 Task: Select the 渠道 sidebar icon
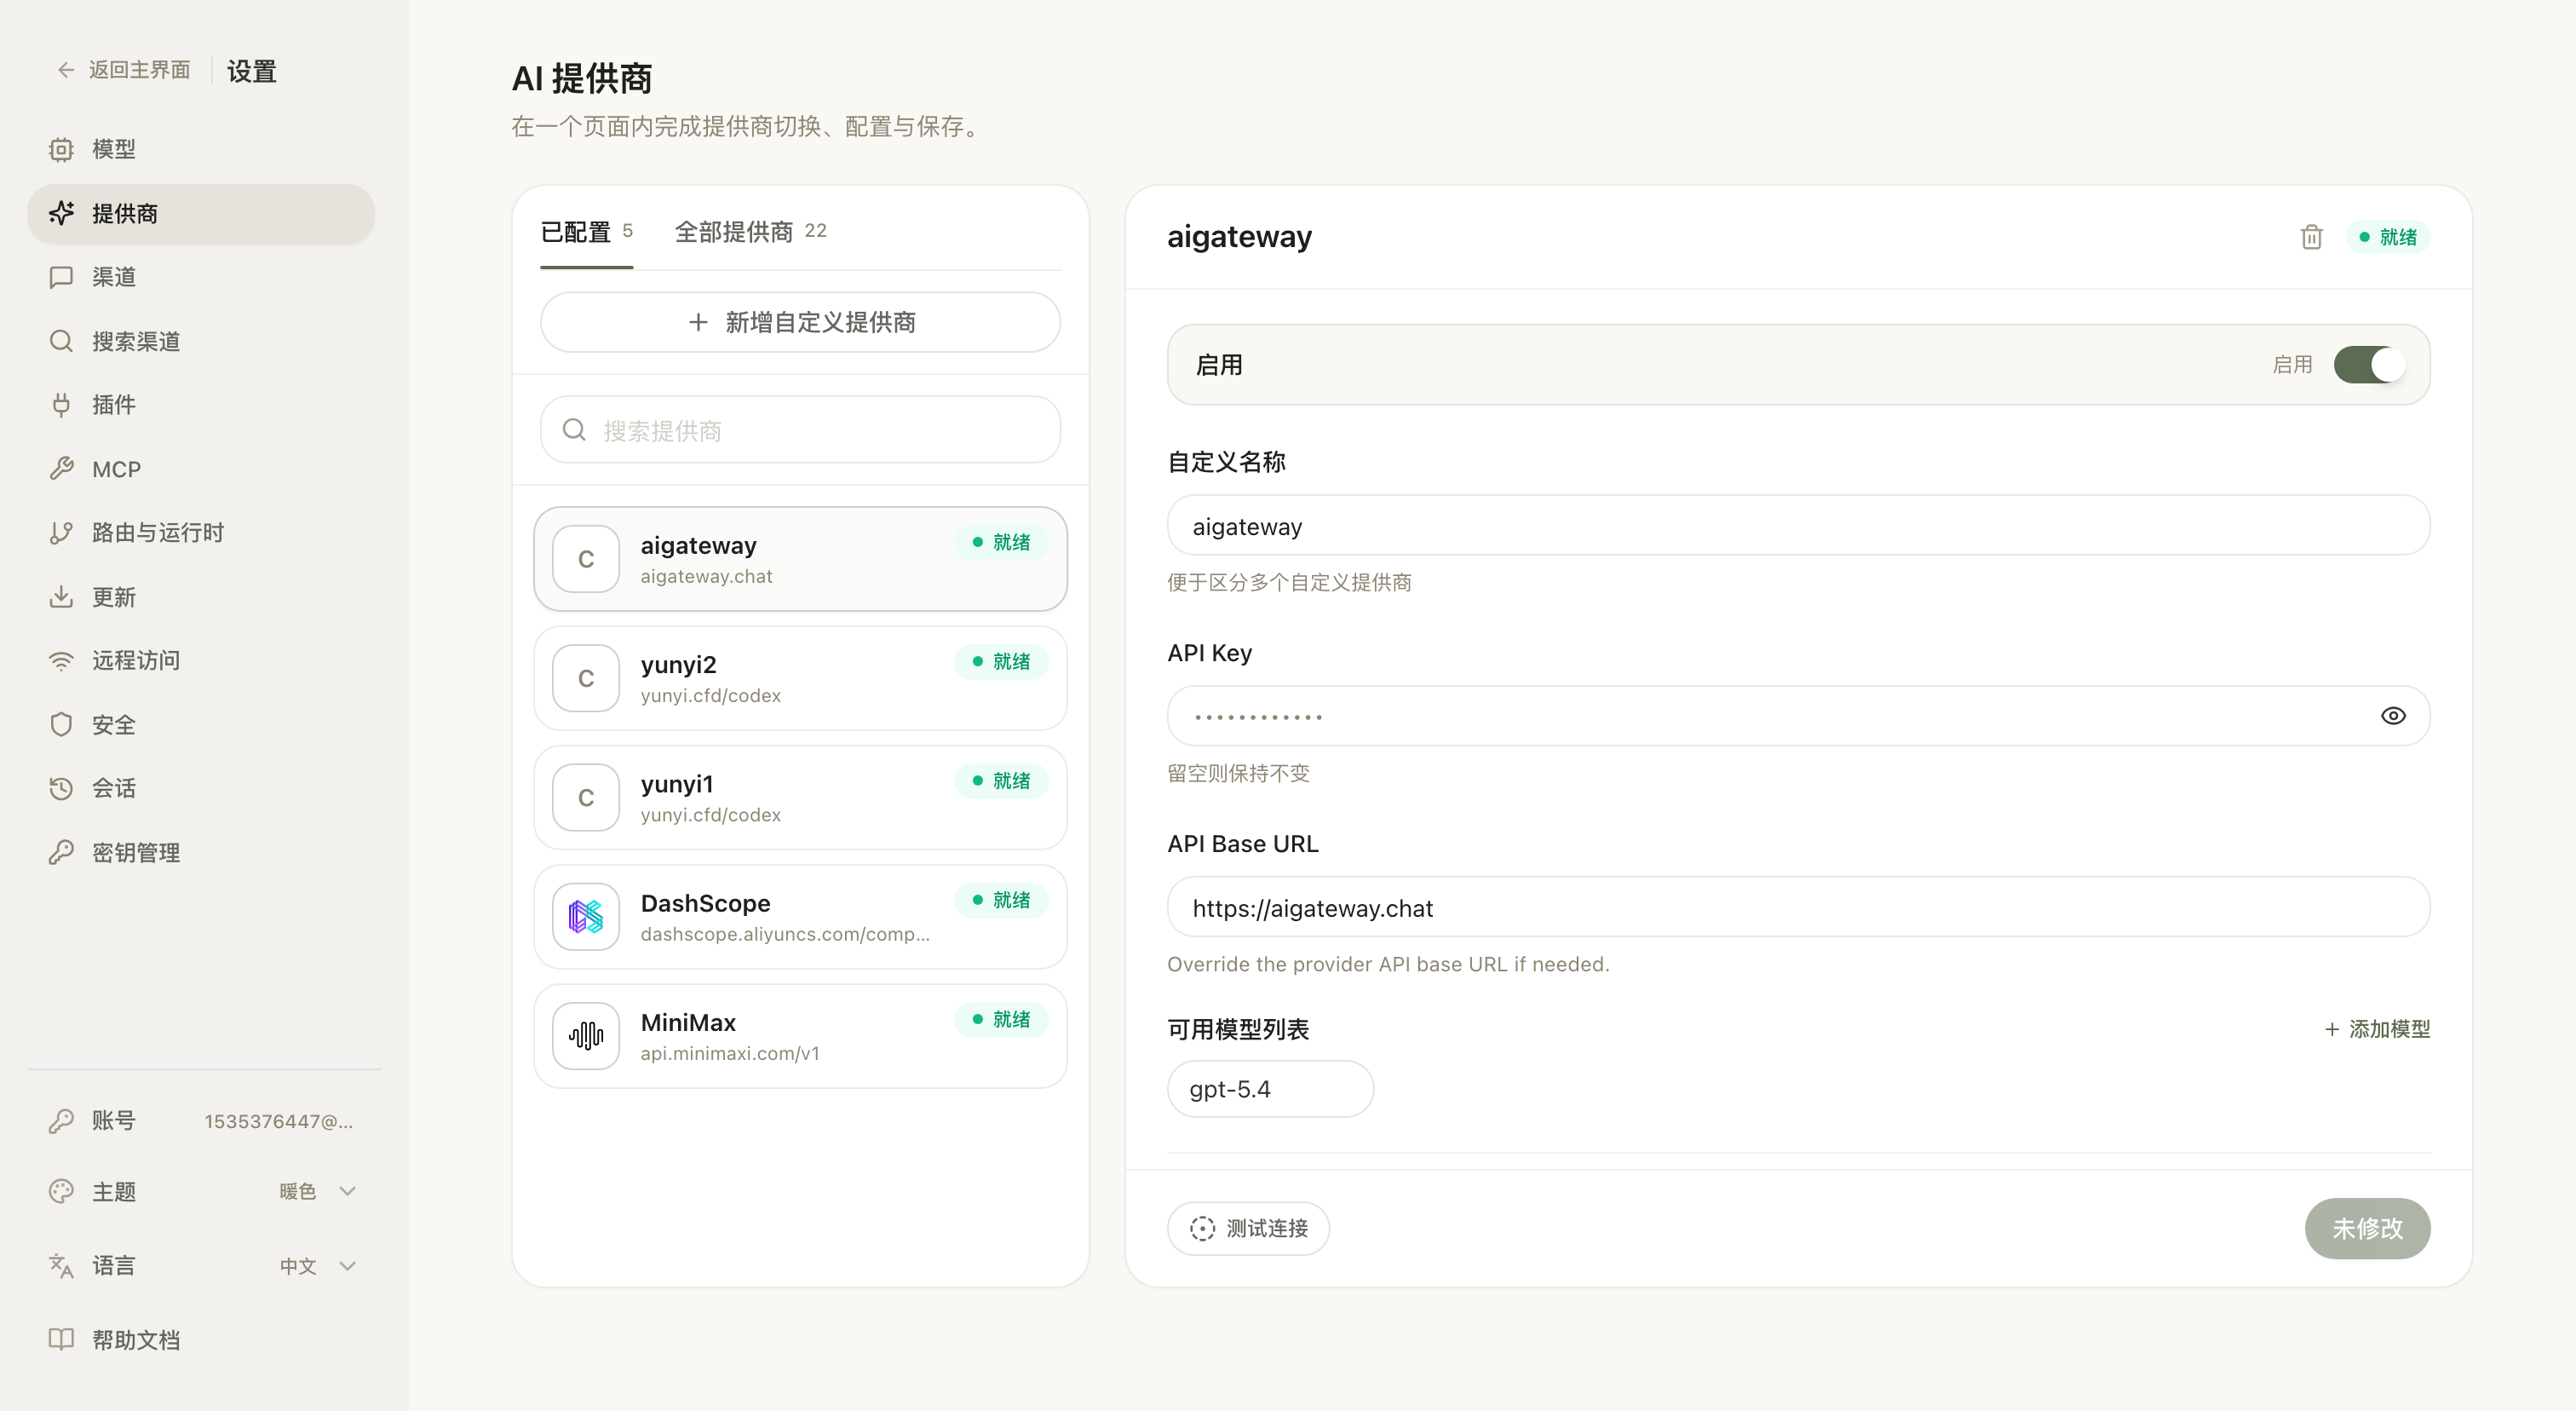113,277
